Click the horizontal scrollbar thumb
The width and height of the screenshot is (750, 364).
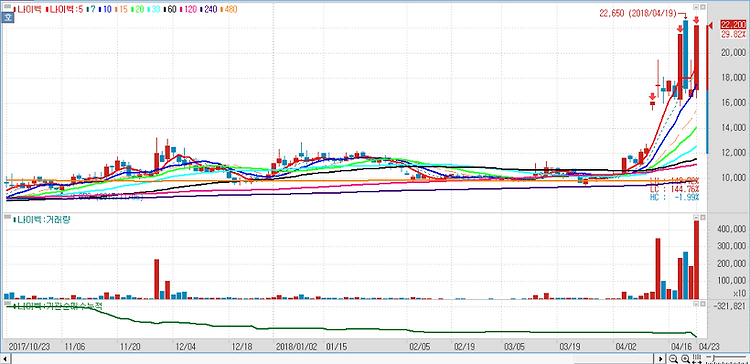tap(615, 358)
